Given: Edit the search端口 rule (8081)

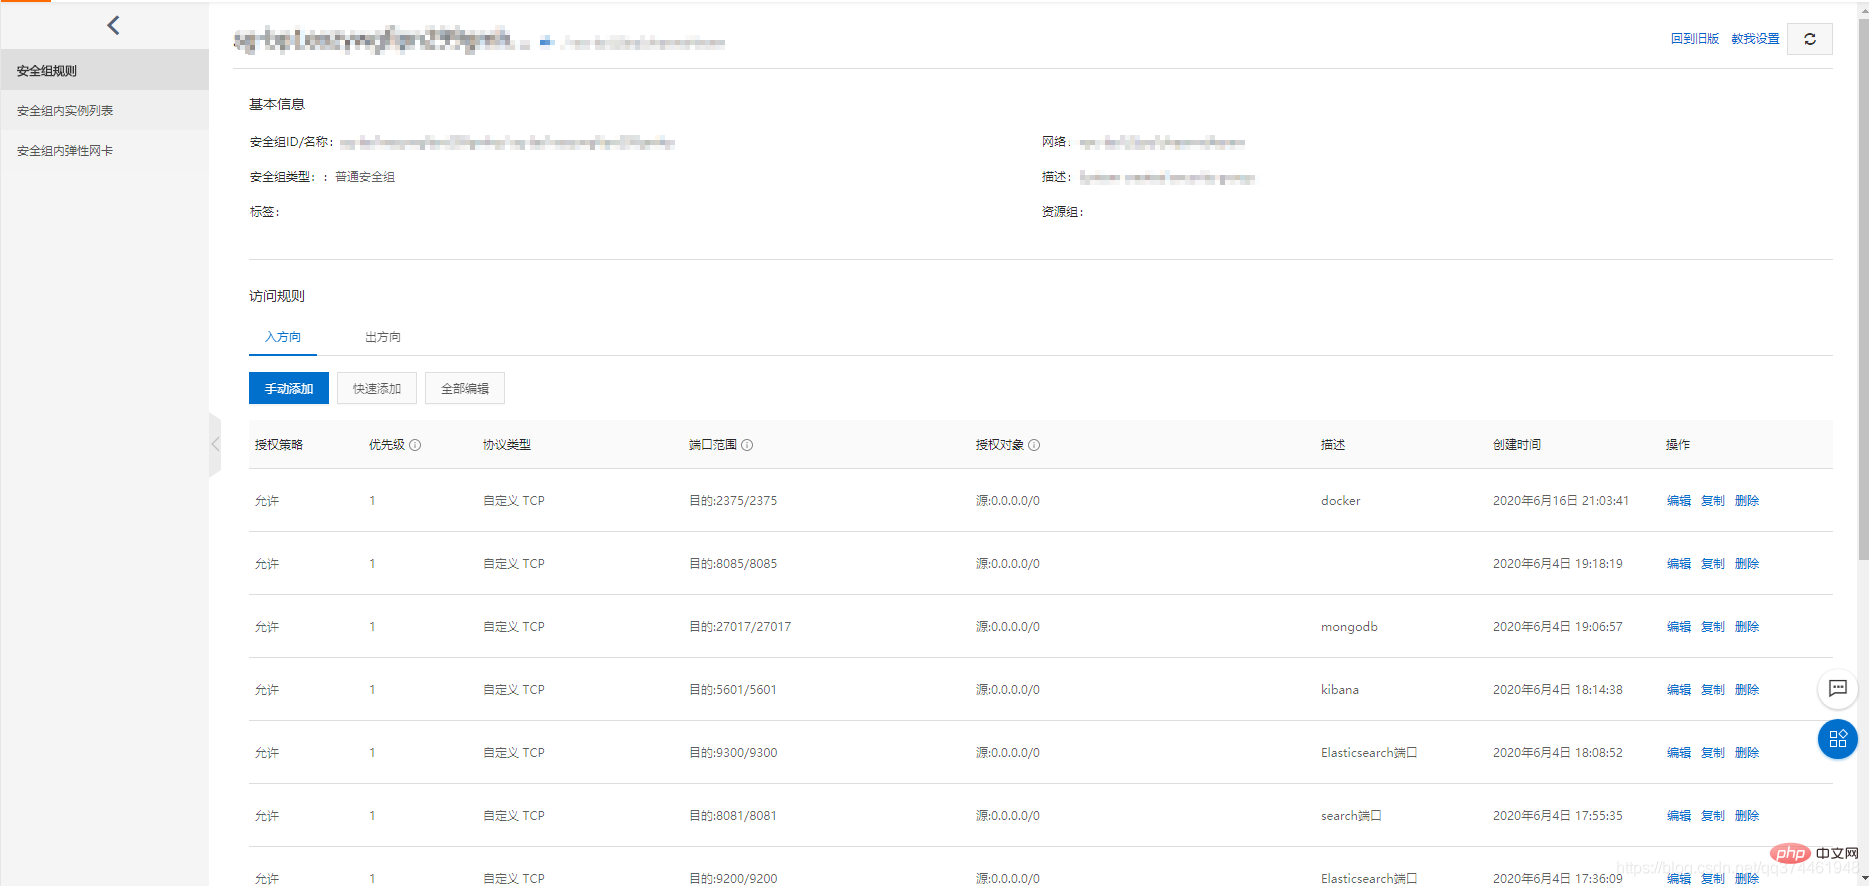Looking at the screenshot, I should coord(1679,816).
